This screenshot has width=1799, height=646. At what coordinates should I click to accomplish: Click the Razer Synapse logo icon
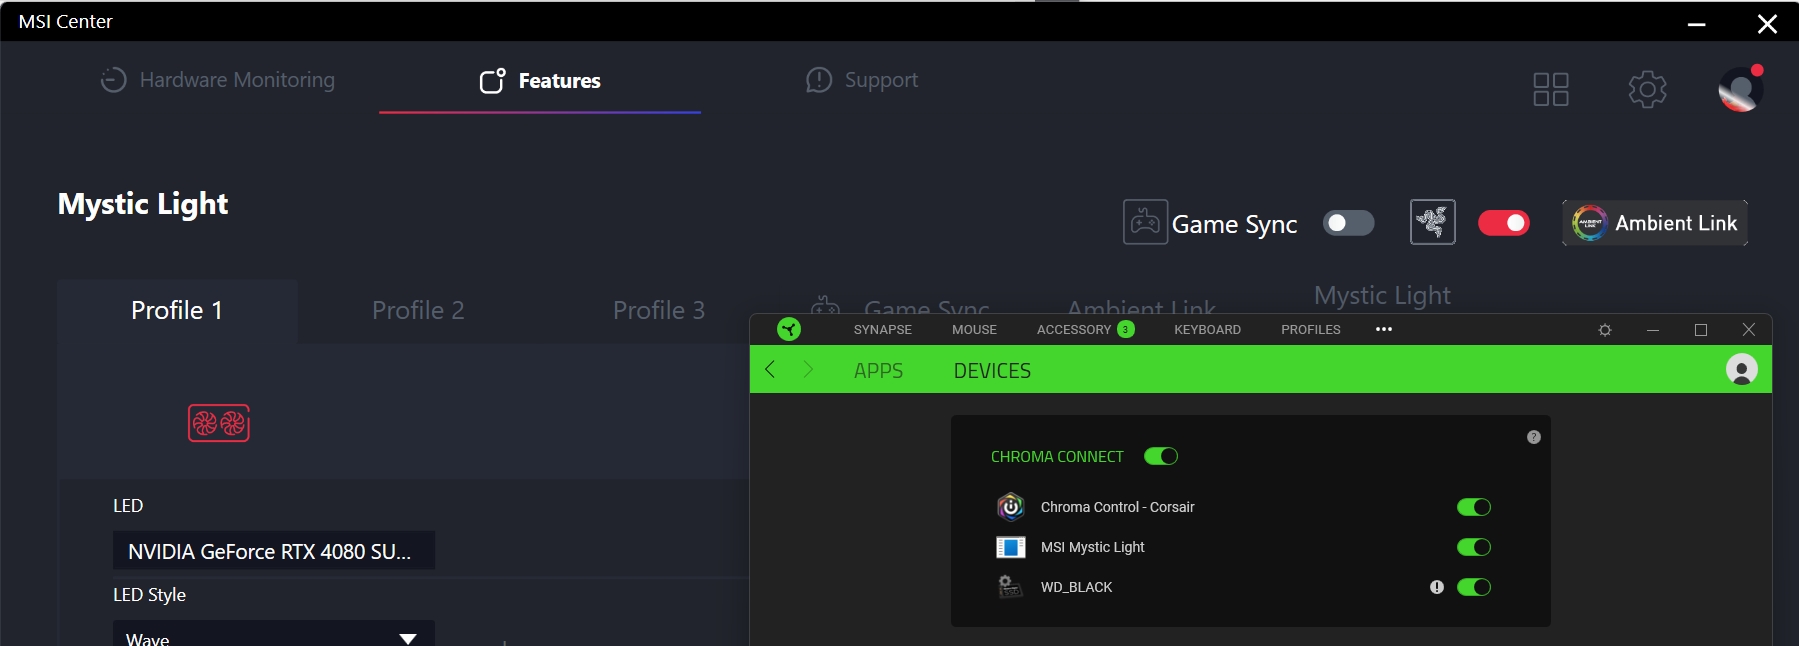click(789, 329)
